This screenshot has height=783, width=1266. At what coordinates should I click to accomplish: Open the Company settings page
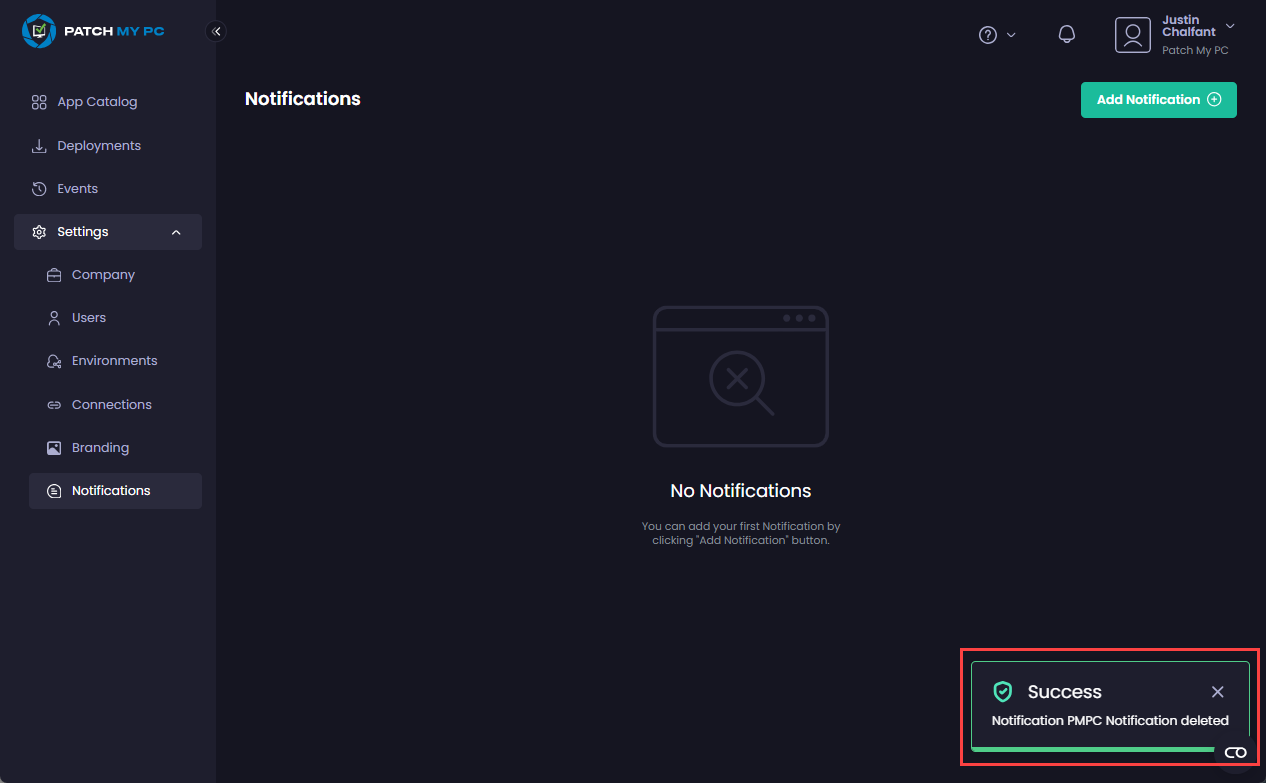point(103,275)
